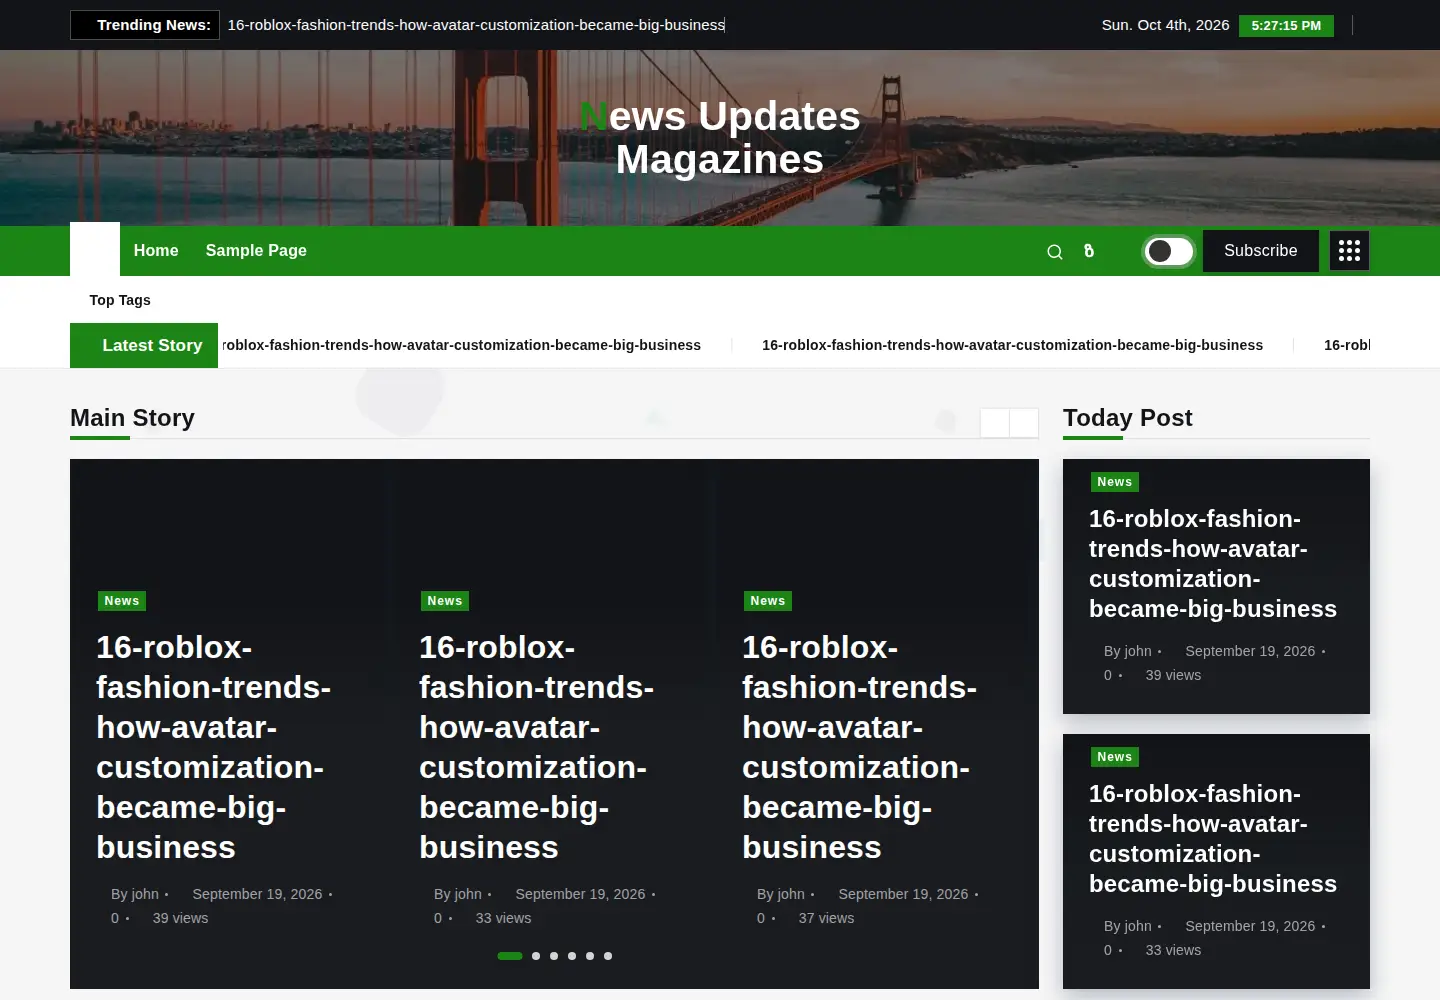Open the Today Post headline above 39 views
Viewport: 1440px width, 1000px height.
tap(1213, 564)
